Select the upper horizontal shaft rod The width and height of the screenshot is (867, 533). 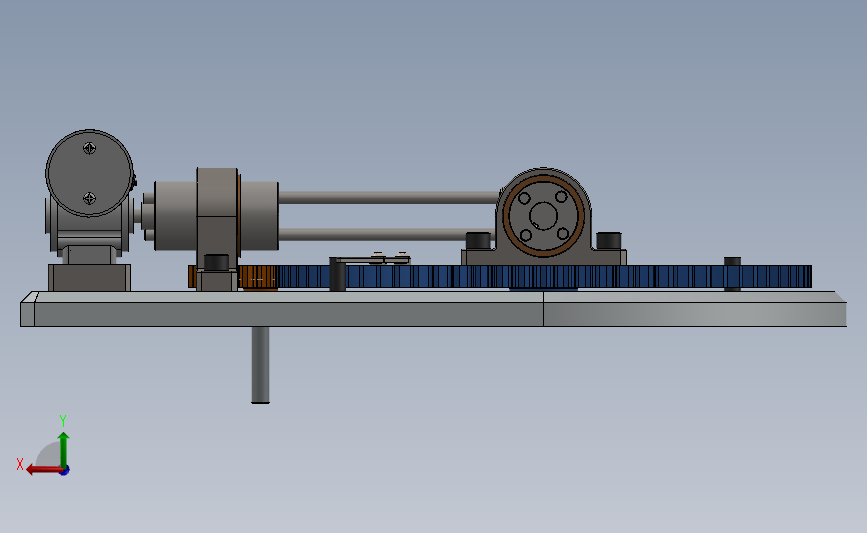click(389, 197)
